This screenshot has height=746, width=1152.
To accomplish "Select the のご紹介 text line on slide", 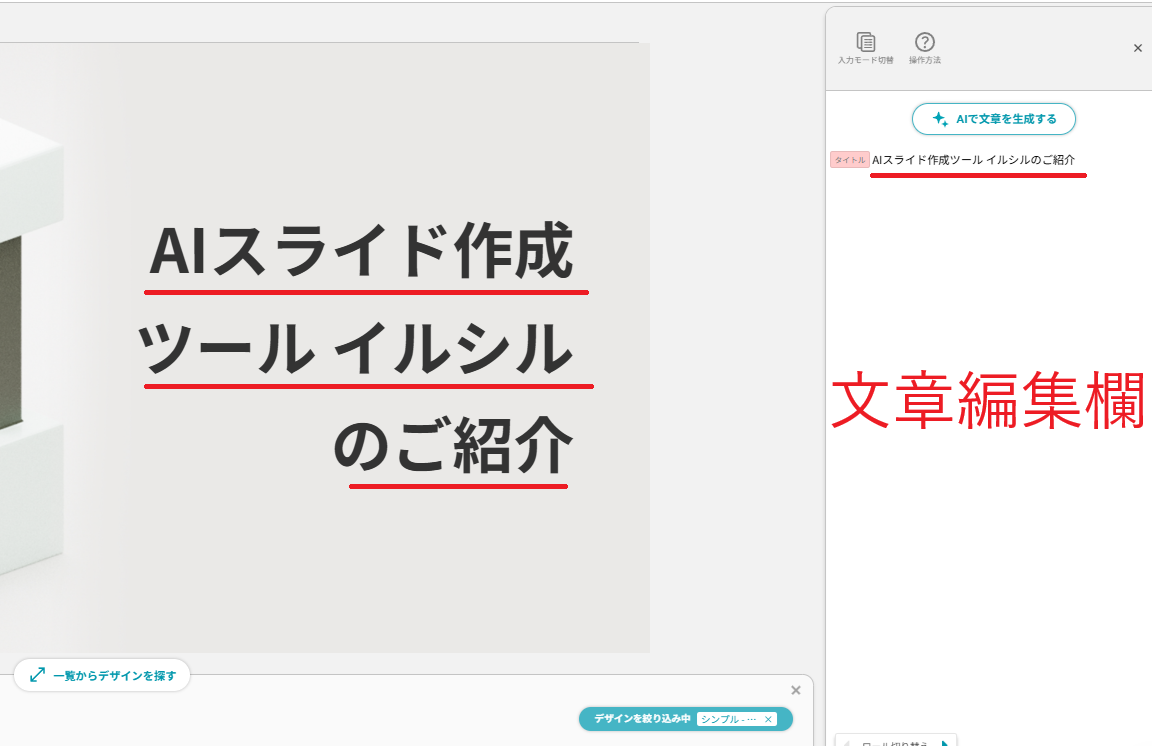I will click(x=453, y=445).
